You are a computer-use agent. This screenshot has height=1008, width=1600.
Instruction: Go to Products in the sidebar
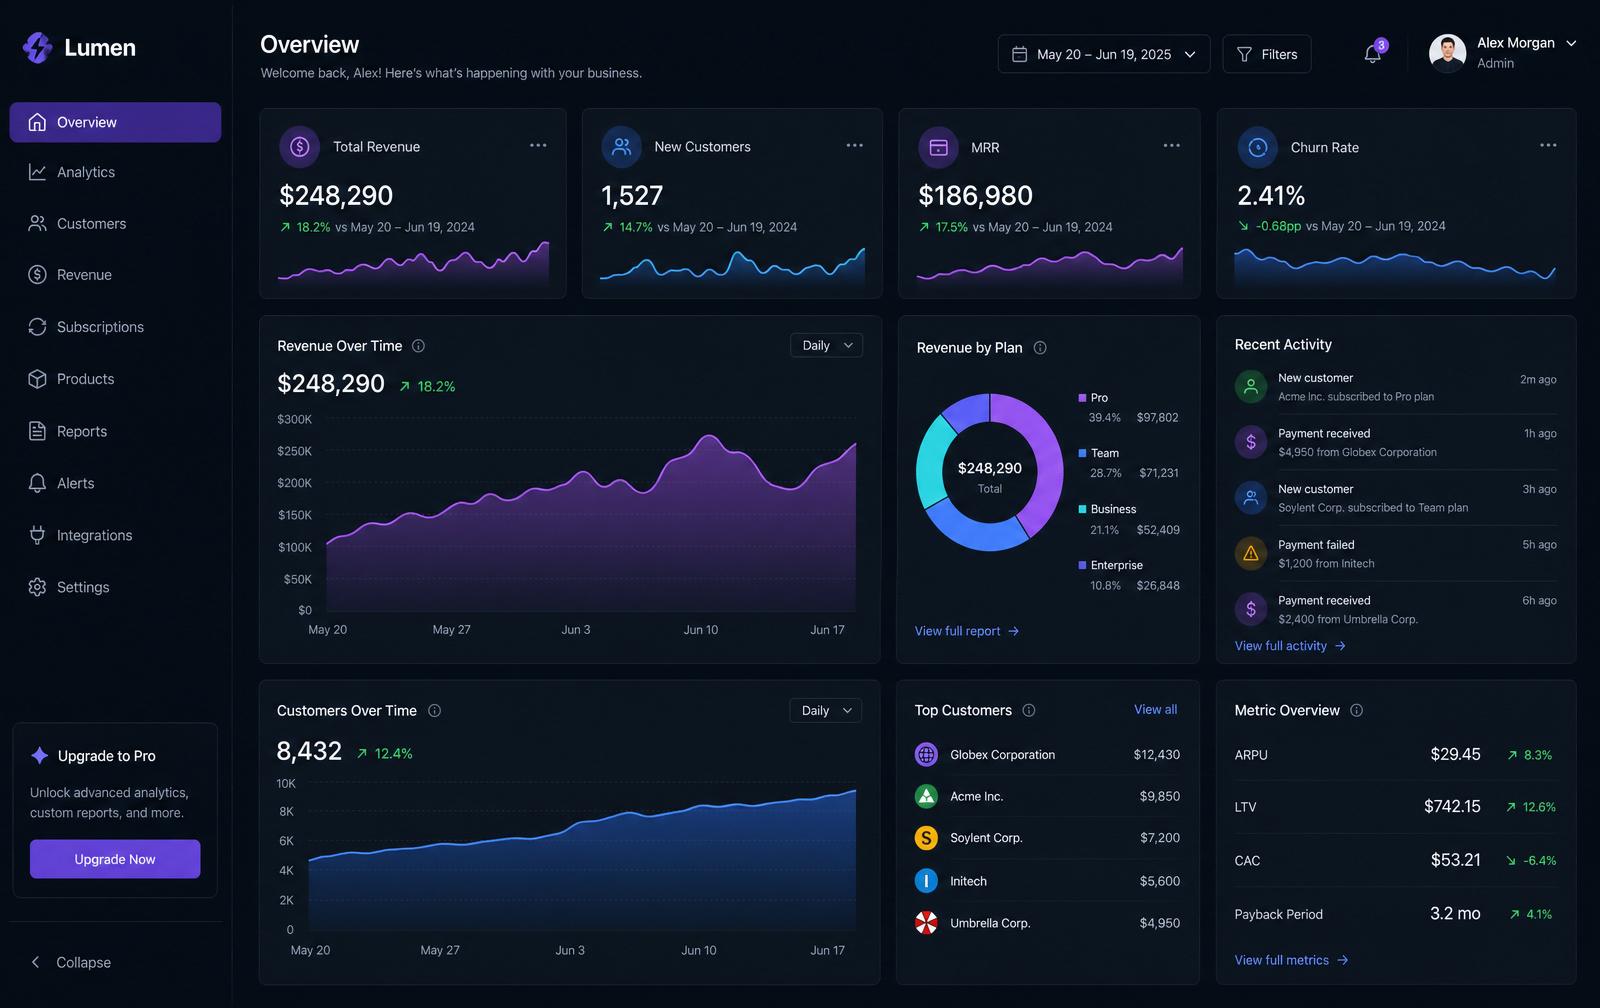pyautogui.click(x=115, y=379)
